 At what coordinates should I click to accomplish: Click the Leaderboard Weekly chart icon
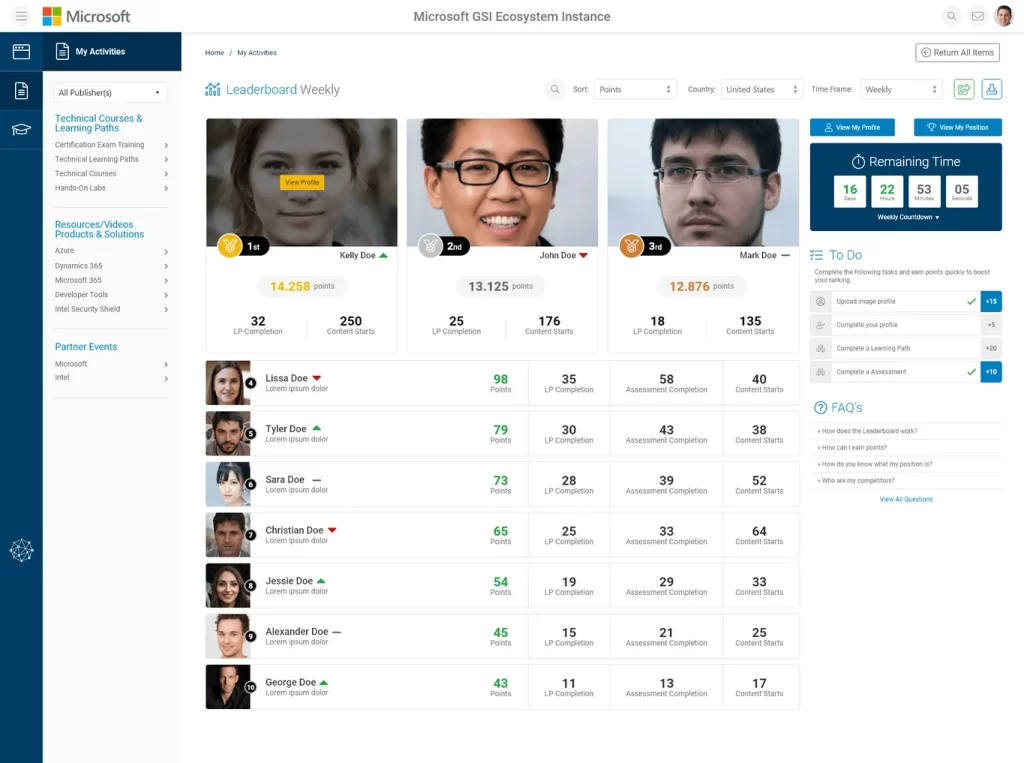(212, 89)
